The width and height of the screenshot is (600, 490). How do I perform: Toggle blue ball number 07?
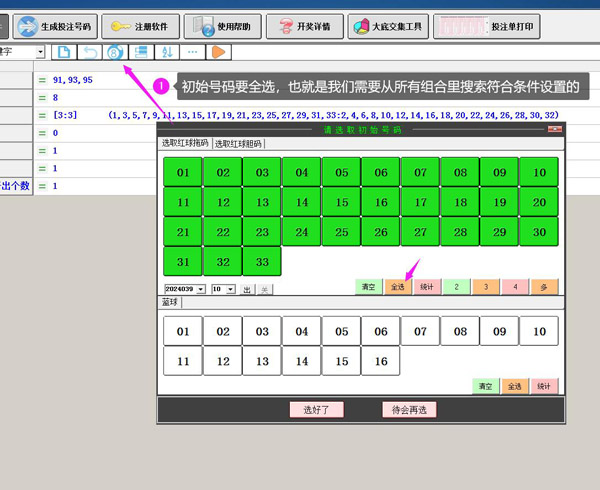pos(420,331)
